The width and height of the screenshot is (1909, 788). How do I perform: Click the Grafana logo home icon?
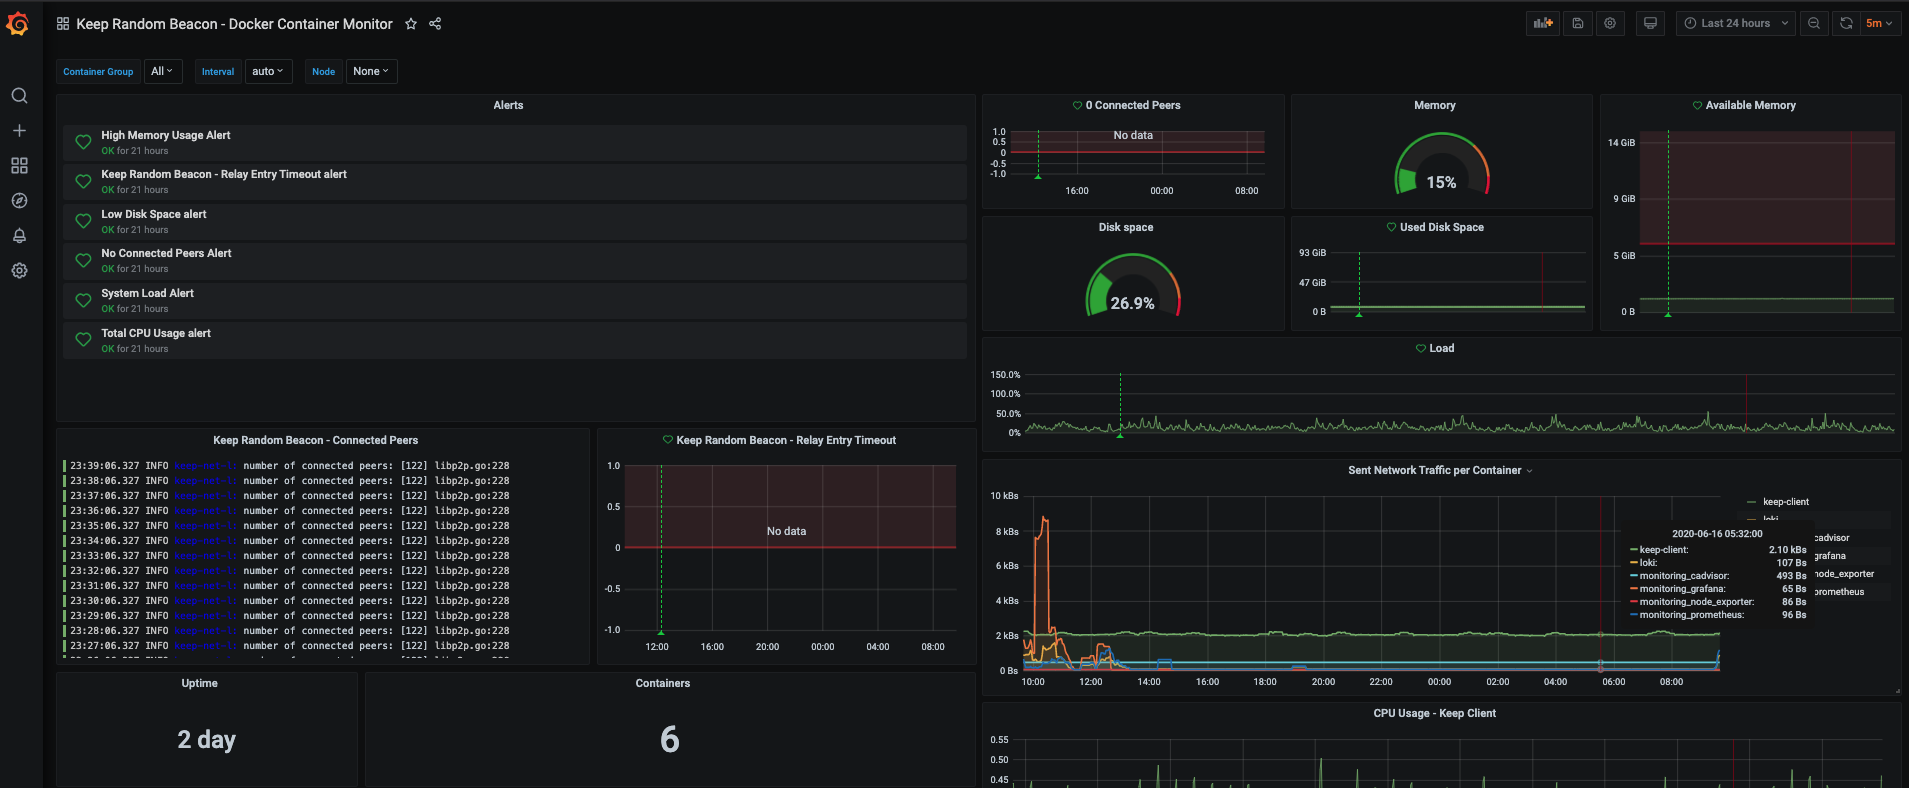(18, 24)
